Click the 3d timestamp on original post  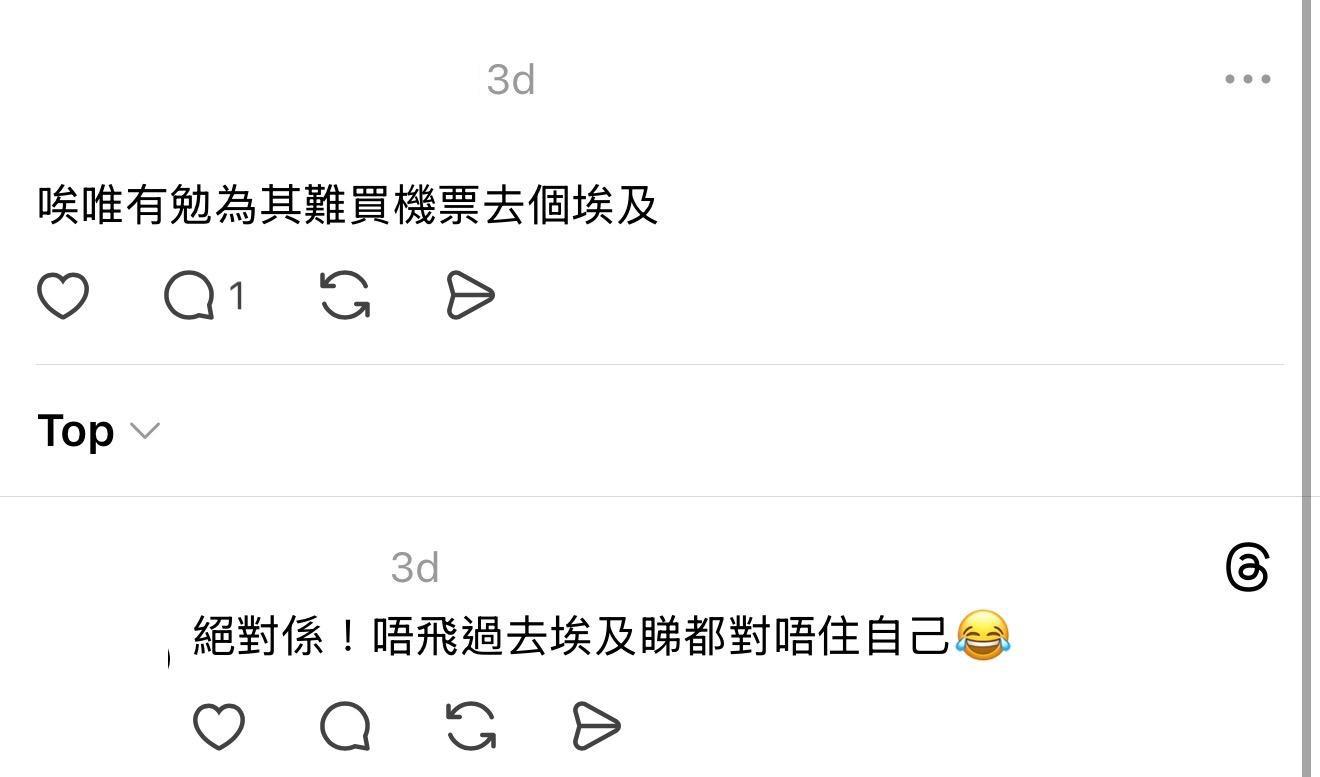tap(511, 79)
